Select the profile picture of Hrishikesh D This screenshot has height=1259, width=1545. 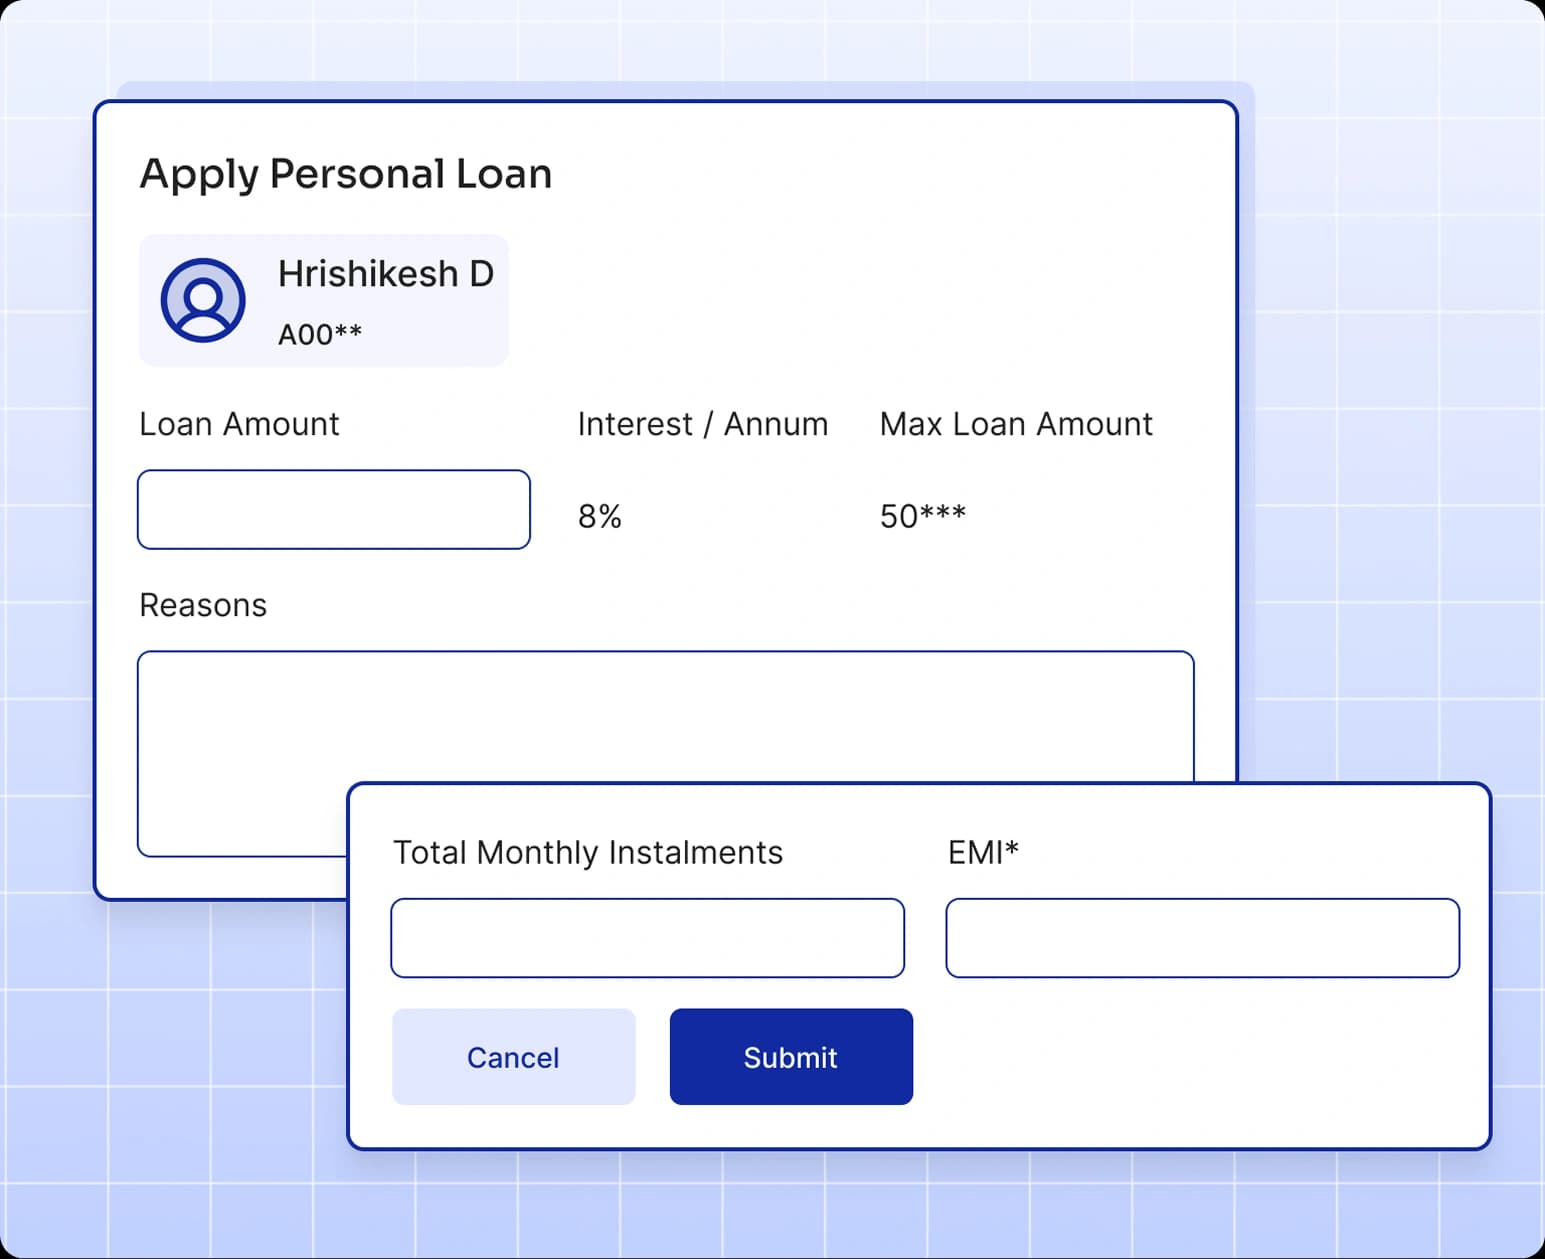pyautogui.click(x=203, y=300)
